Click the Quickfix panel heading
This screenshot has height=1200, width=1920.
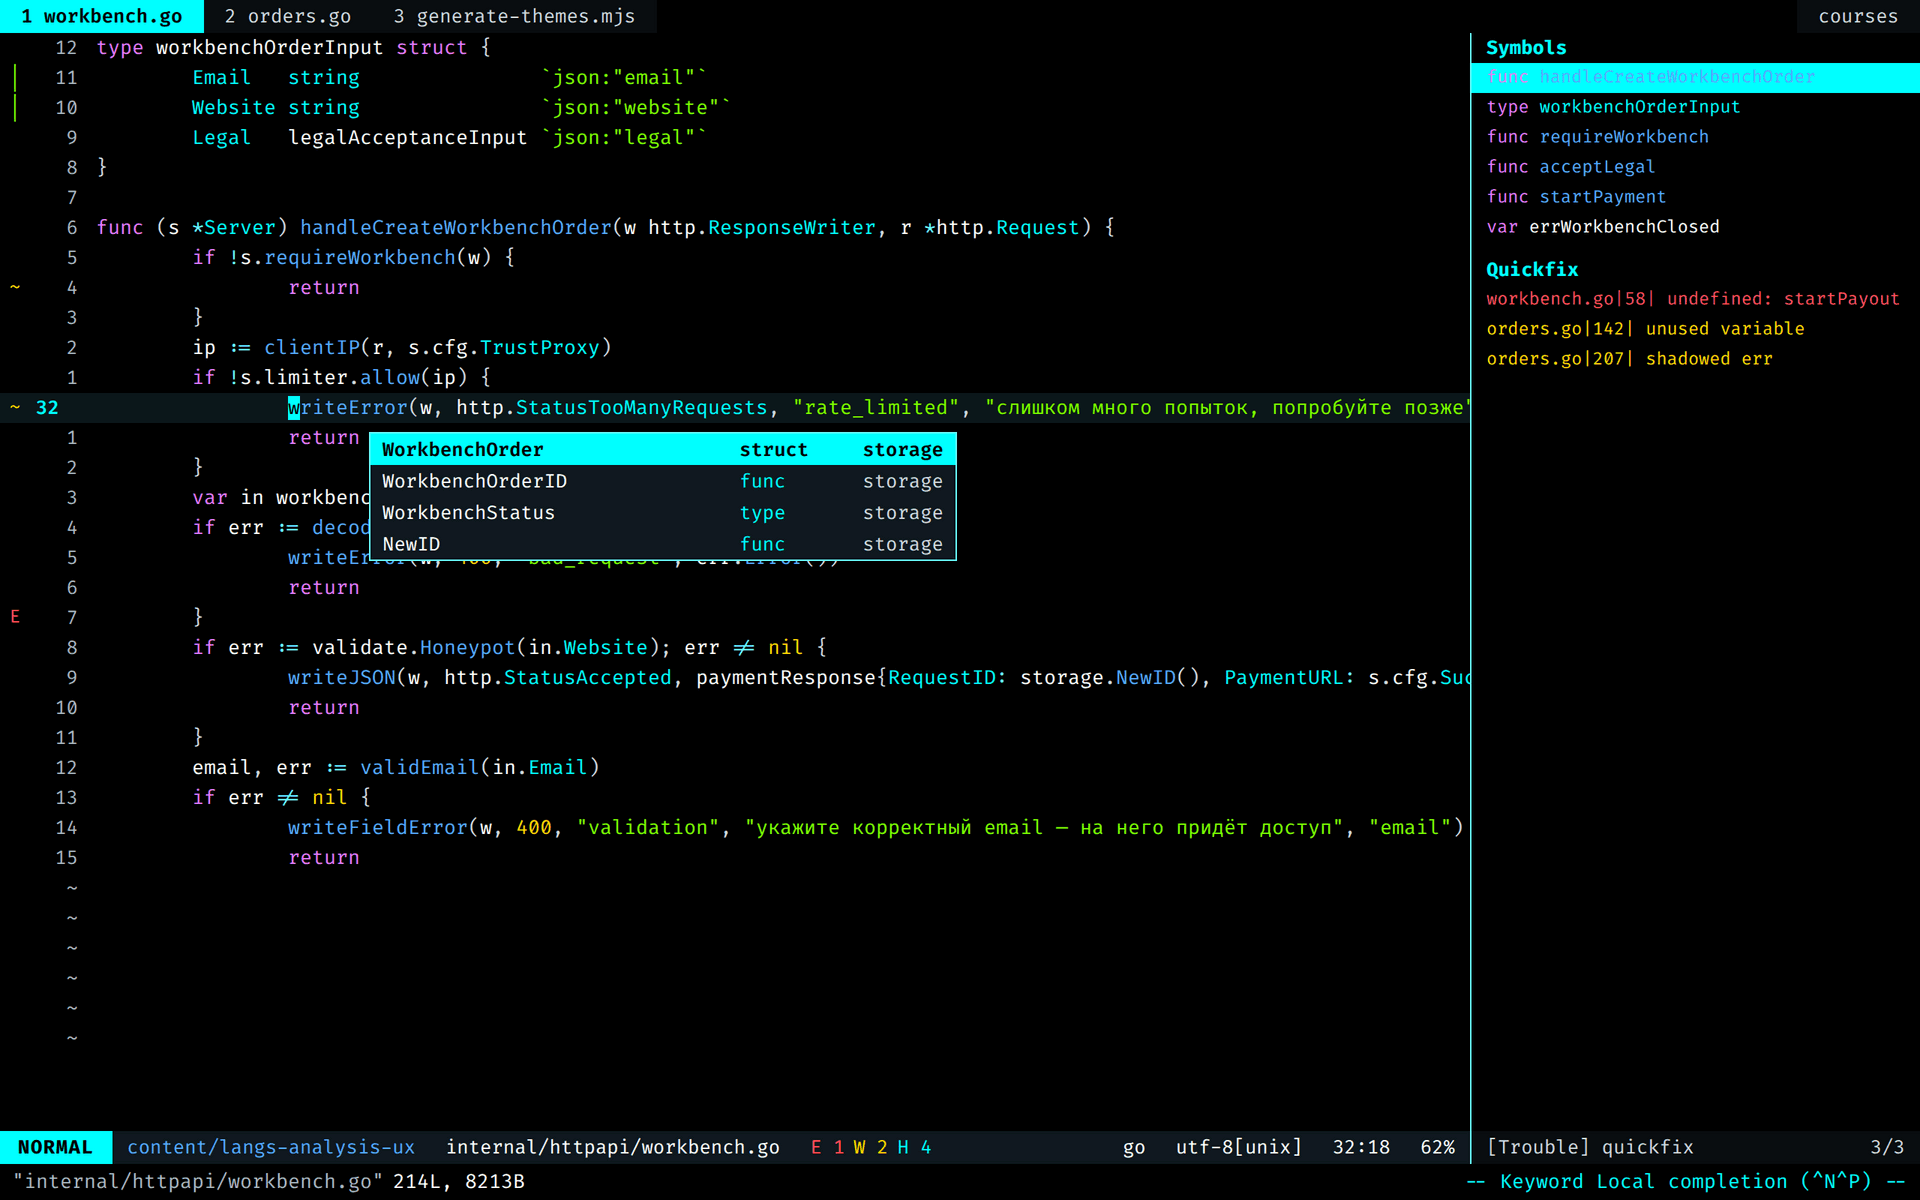pyautogui.click(x=1532, y=269)
